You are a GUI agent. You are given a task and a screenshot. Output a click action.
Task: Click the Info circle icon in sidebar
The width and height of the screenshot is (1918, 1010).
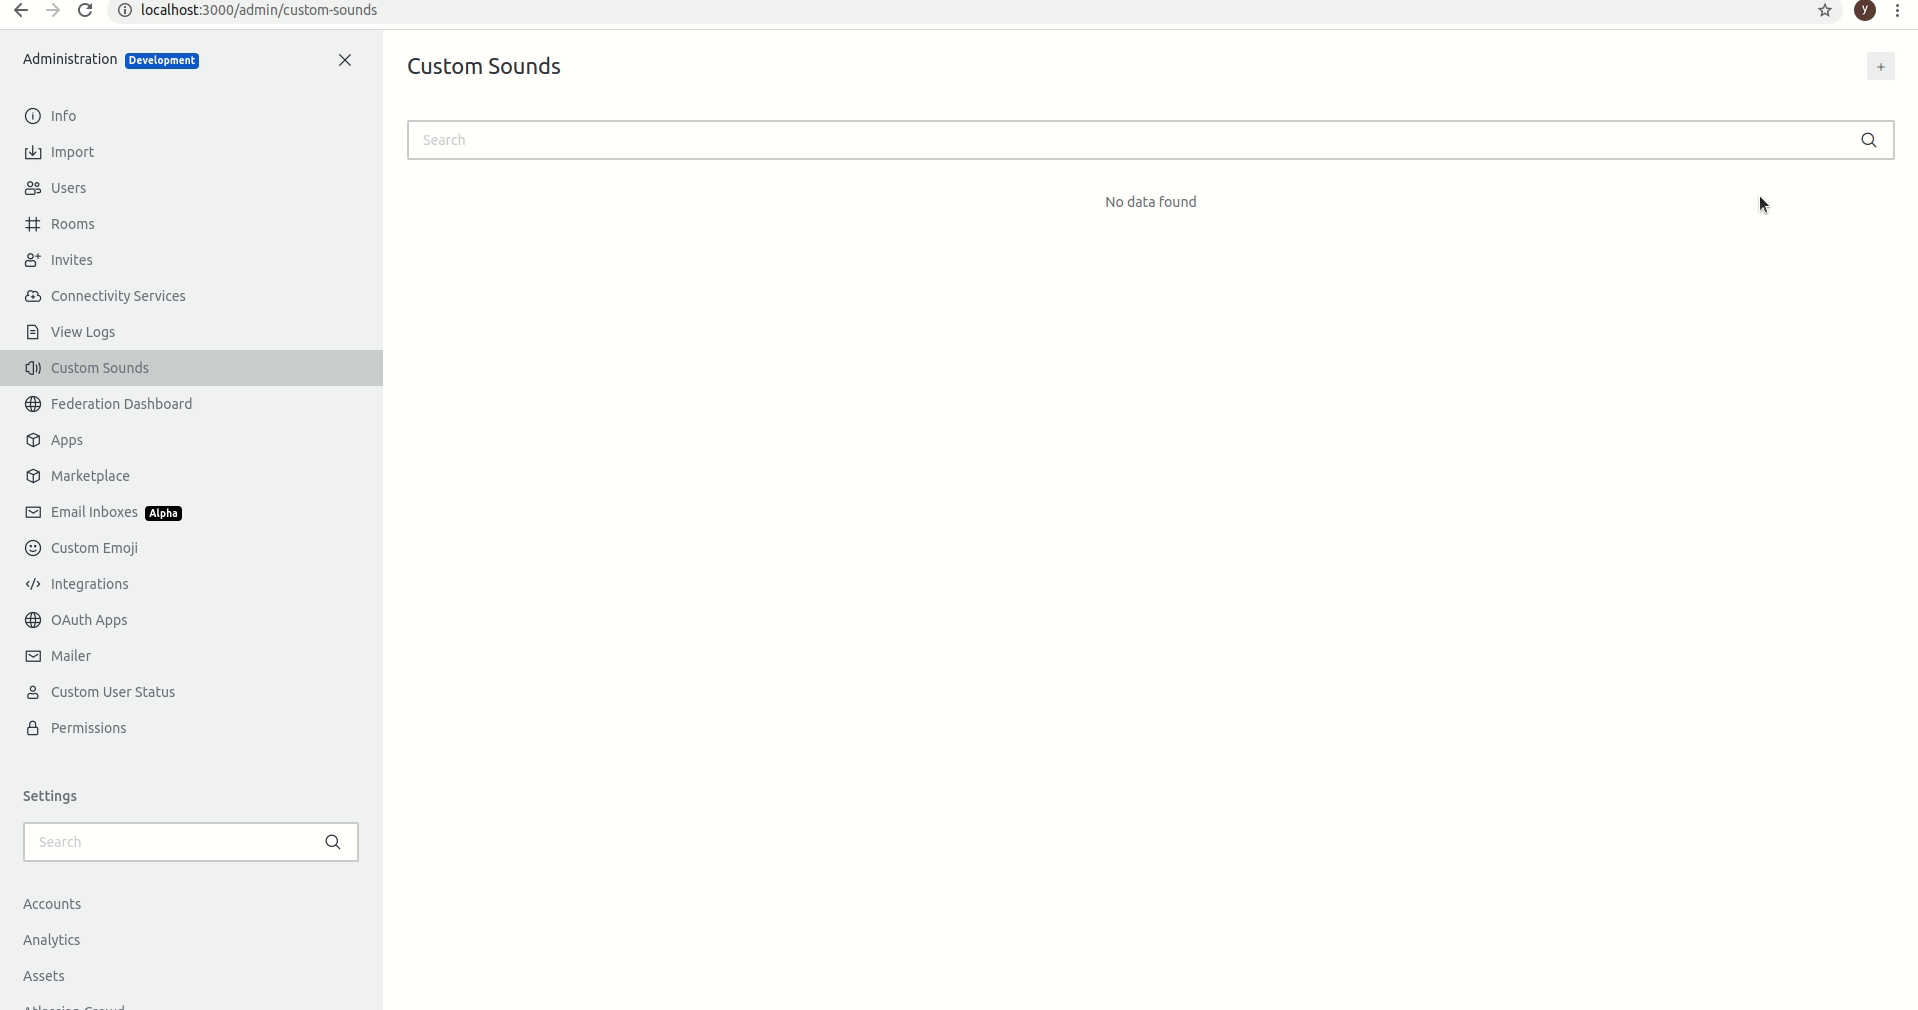click(33, 116)
